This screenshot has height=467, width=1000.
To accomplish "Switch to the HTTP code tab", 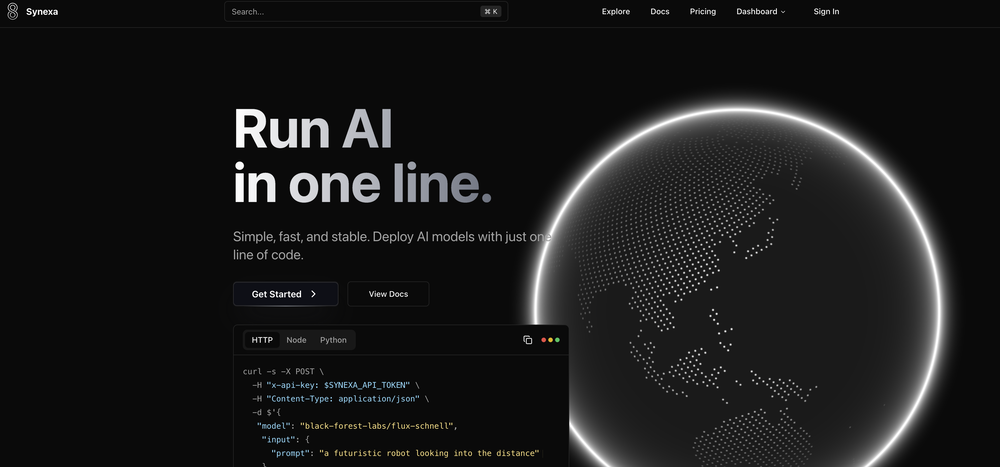I will click(262, 340).
